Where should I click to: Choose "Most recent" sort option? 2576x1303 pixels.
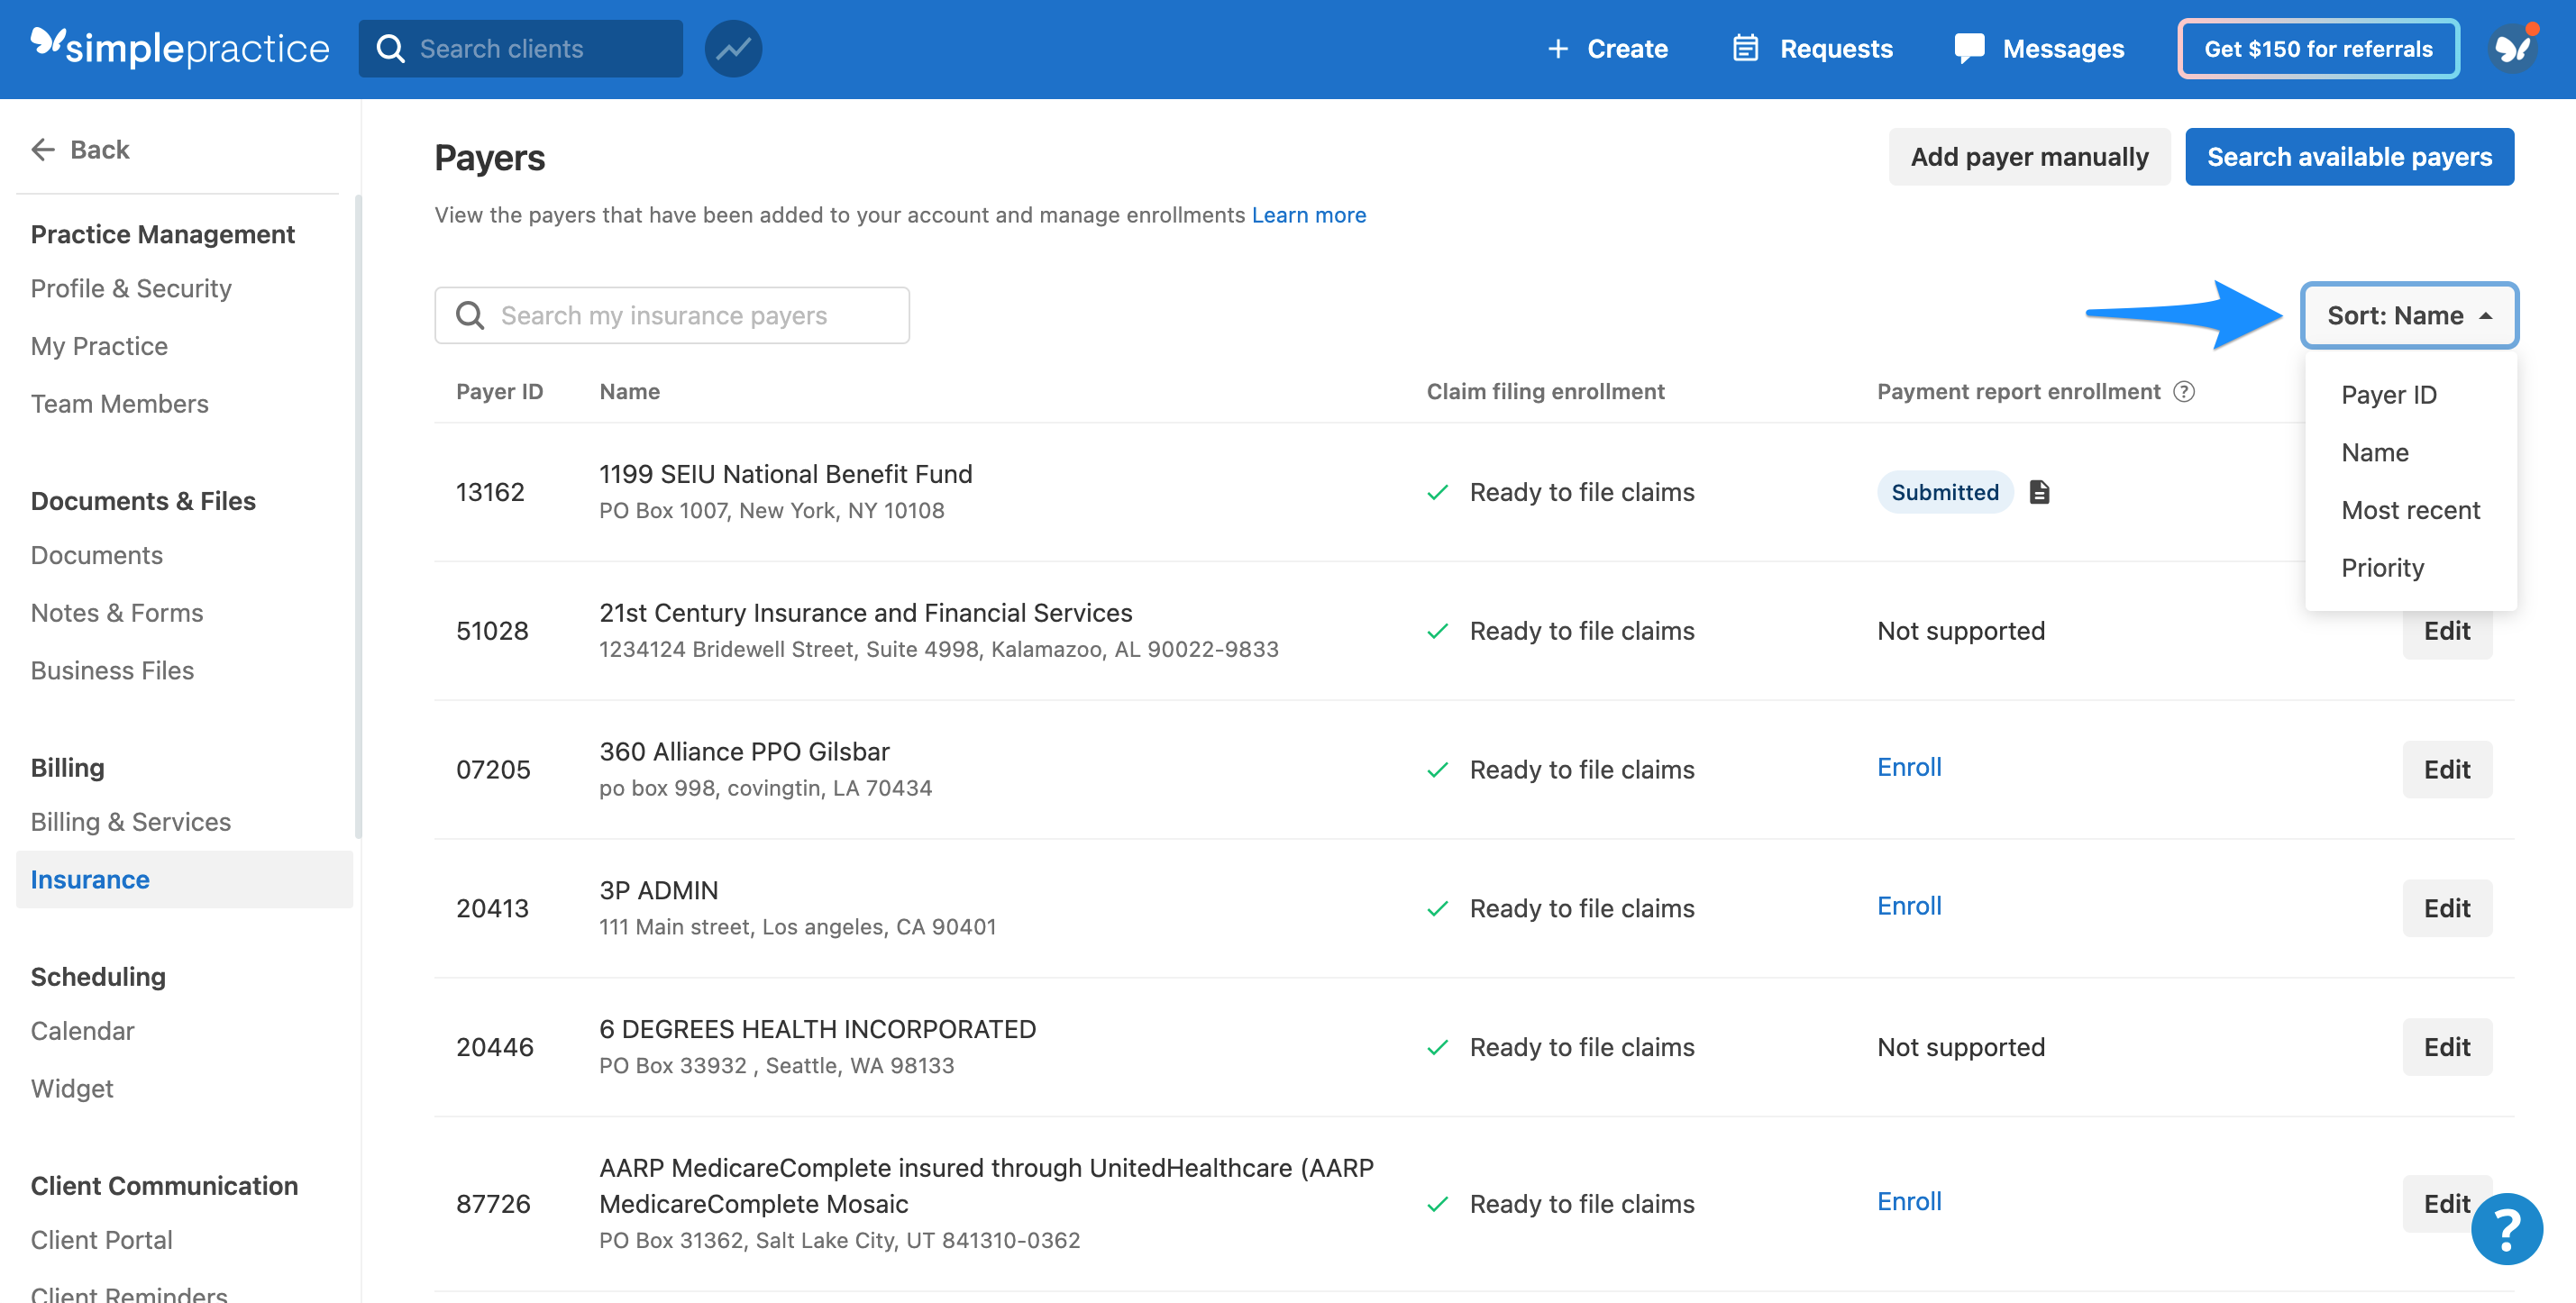point(2410,510)
